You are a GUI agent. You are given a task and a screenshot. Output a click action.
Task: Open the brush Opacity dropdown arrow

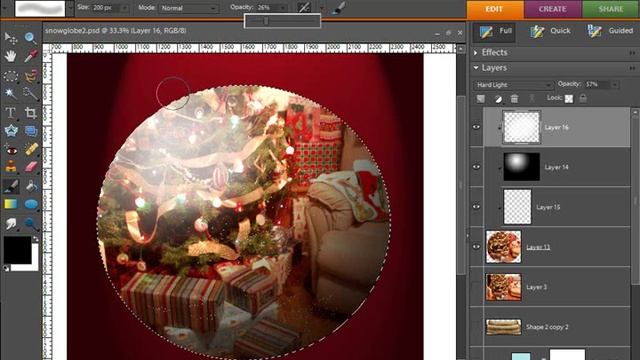283,8
